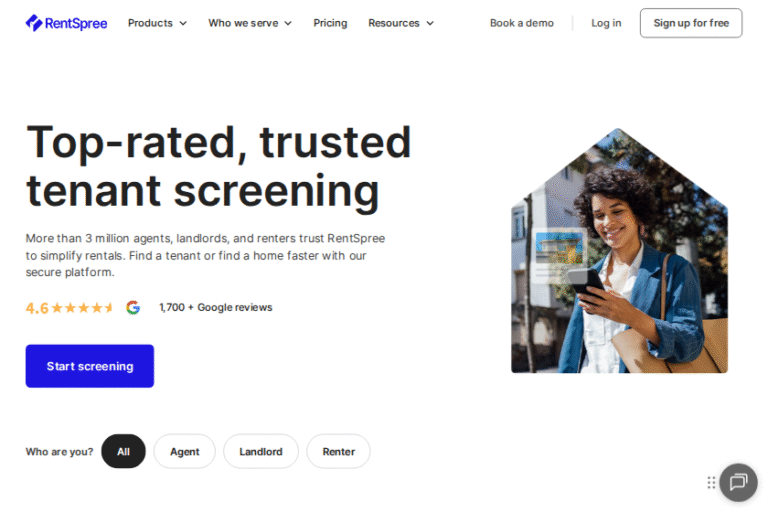Open the 1,700 + Google reviews link

pyautogui.click(x=216, y=307)
